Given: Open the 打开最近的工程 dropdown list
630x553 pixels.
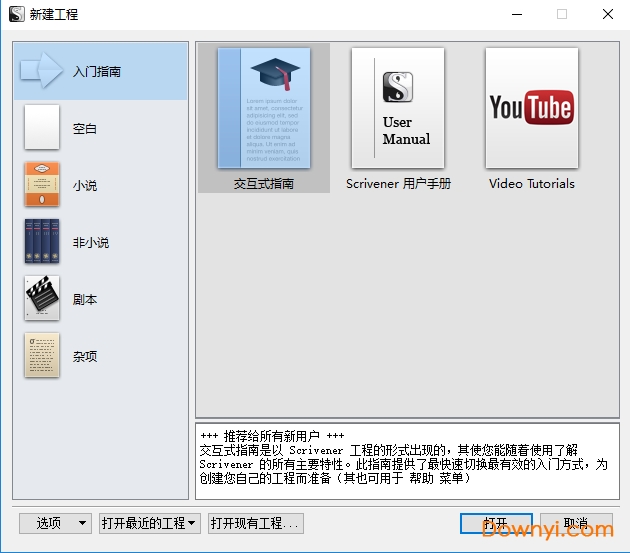Looking at the screenshot, I should (x=148, y=523).
